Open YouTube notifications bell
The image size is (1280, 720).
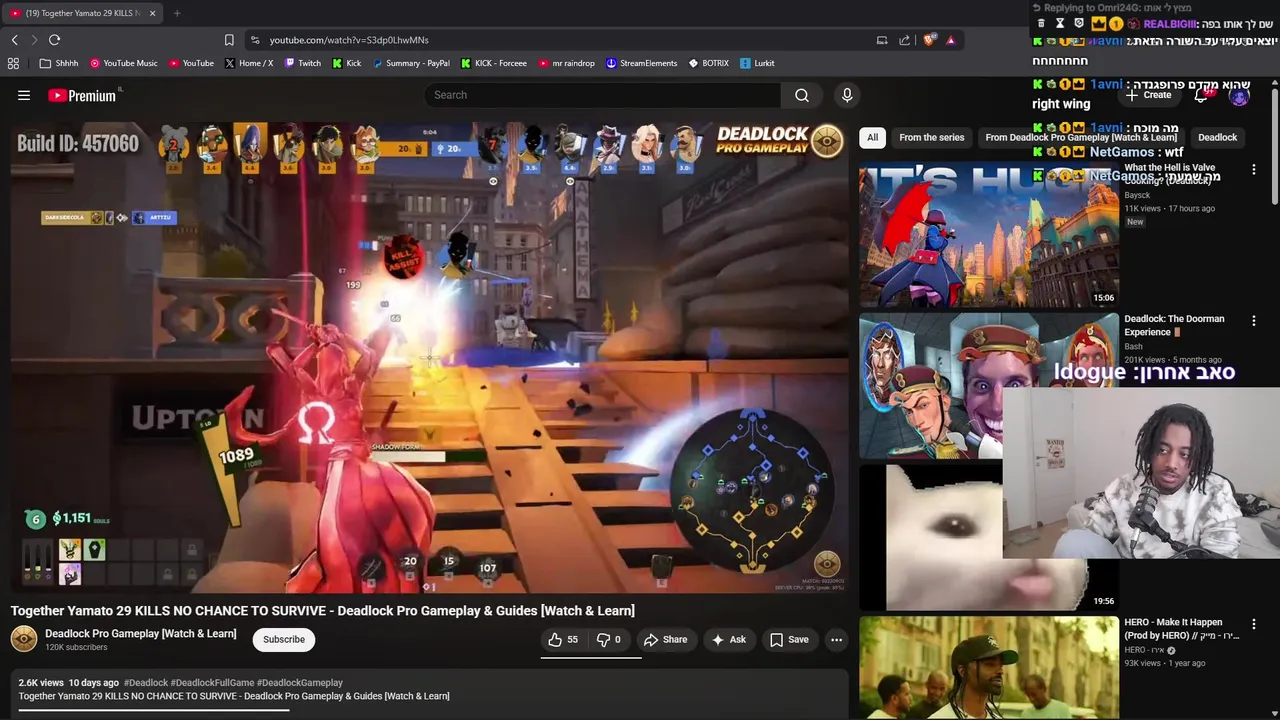pyautogui.click(x=1201, y=95)
